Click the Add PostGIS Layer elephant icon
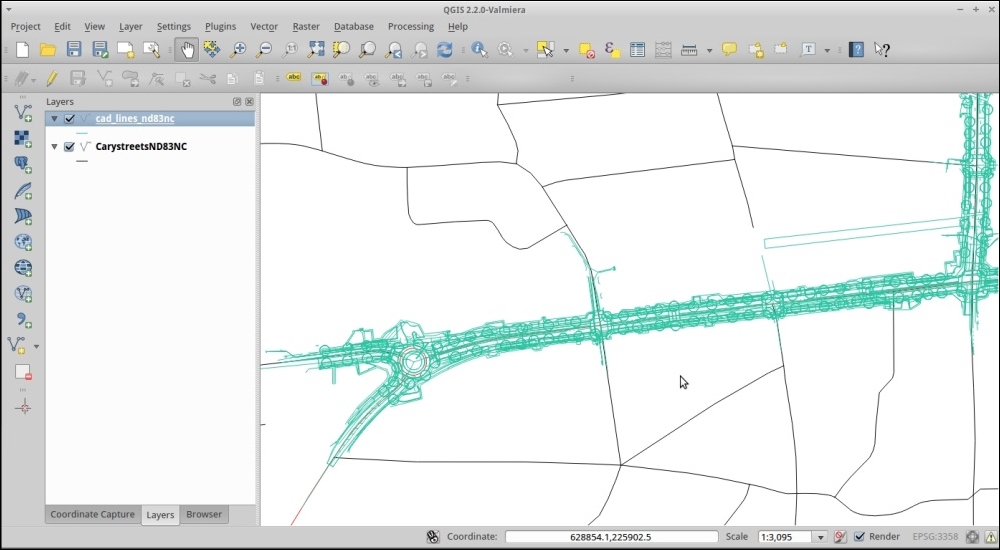The width and height of the screenshot is (1000, 550). 23,164
